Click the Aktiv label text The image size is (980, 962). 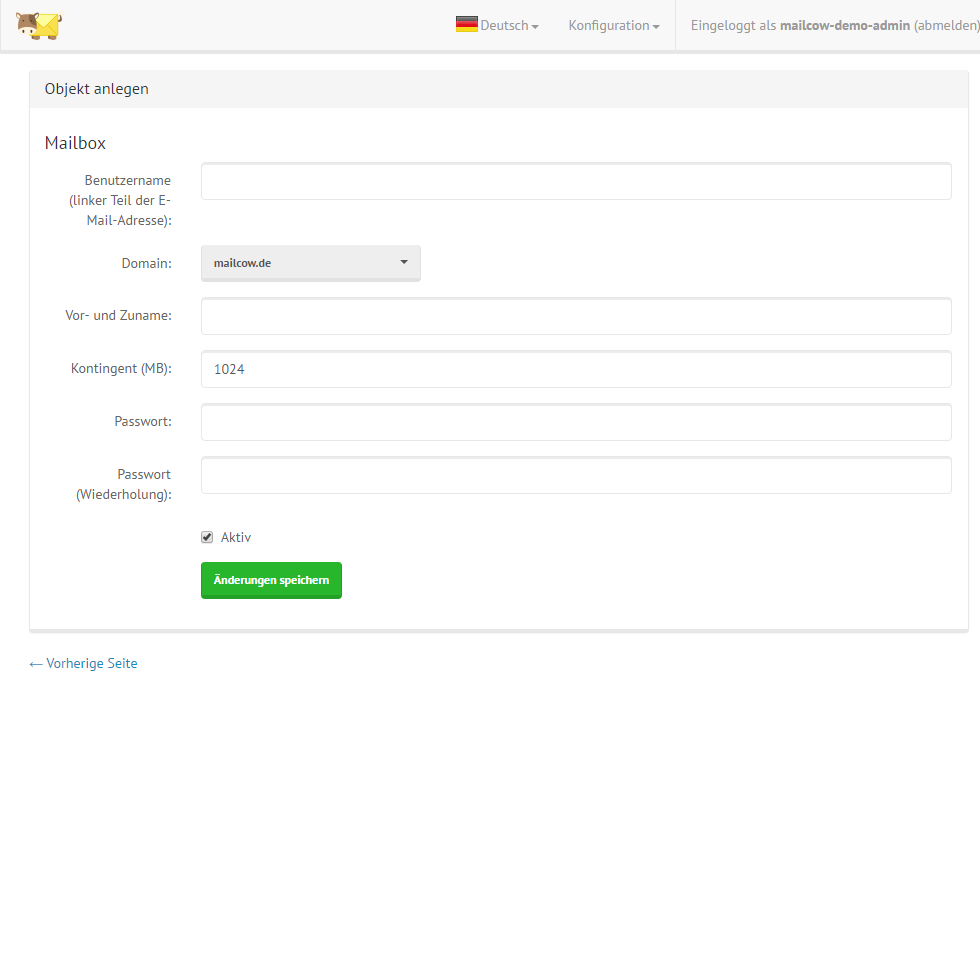pos(236,537)
